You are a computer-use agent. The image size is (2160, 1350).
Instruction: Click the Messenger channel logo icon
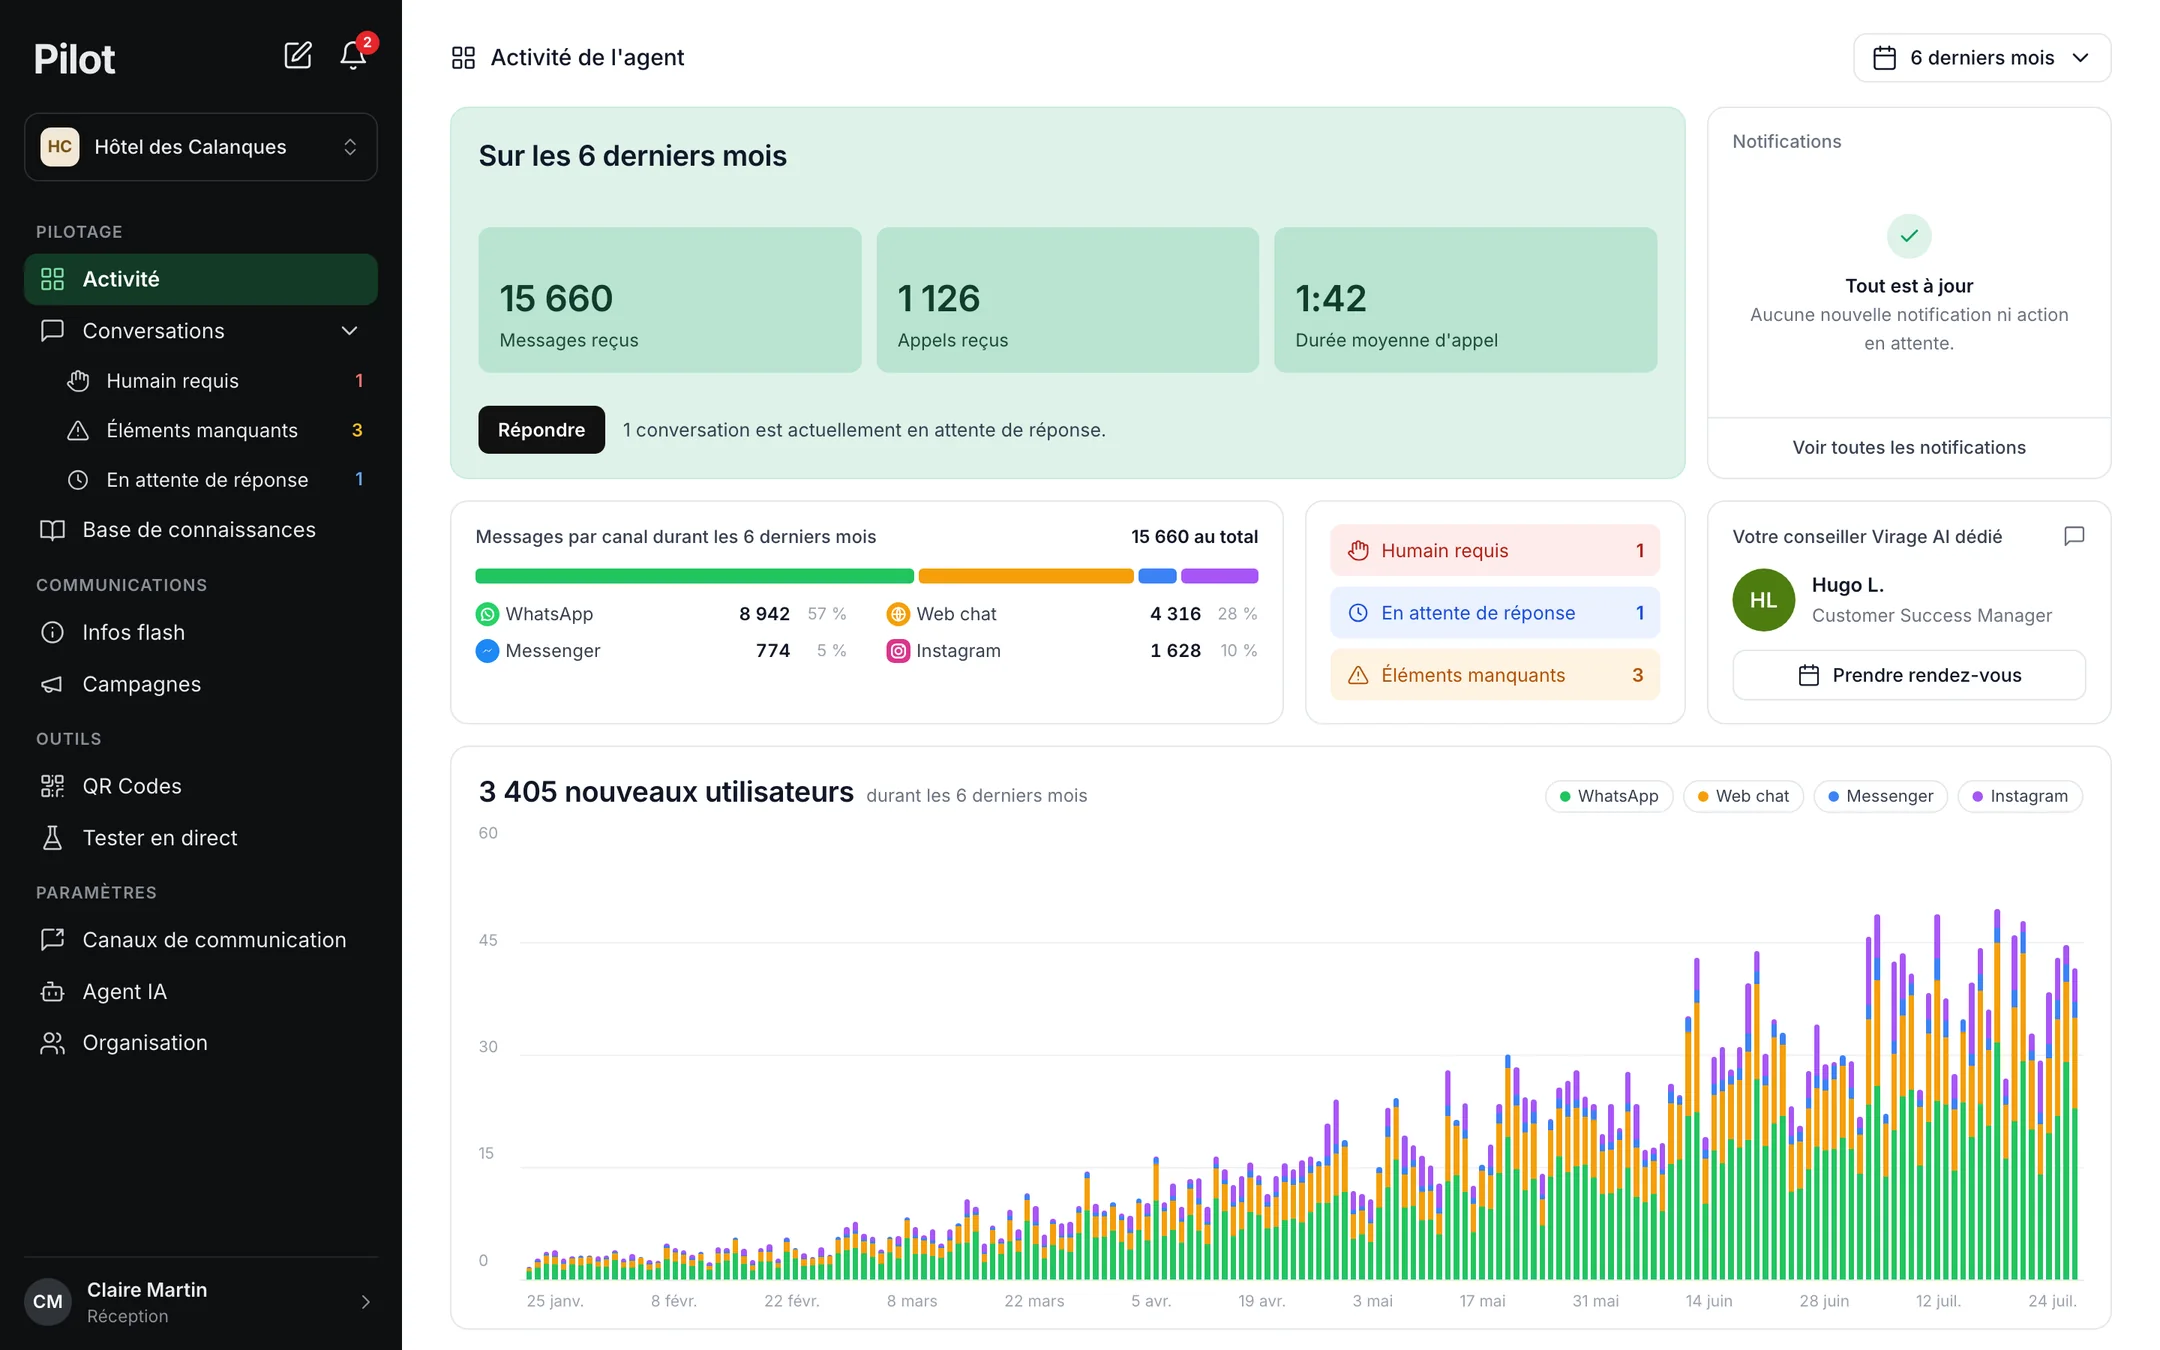487,651
